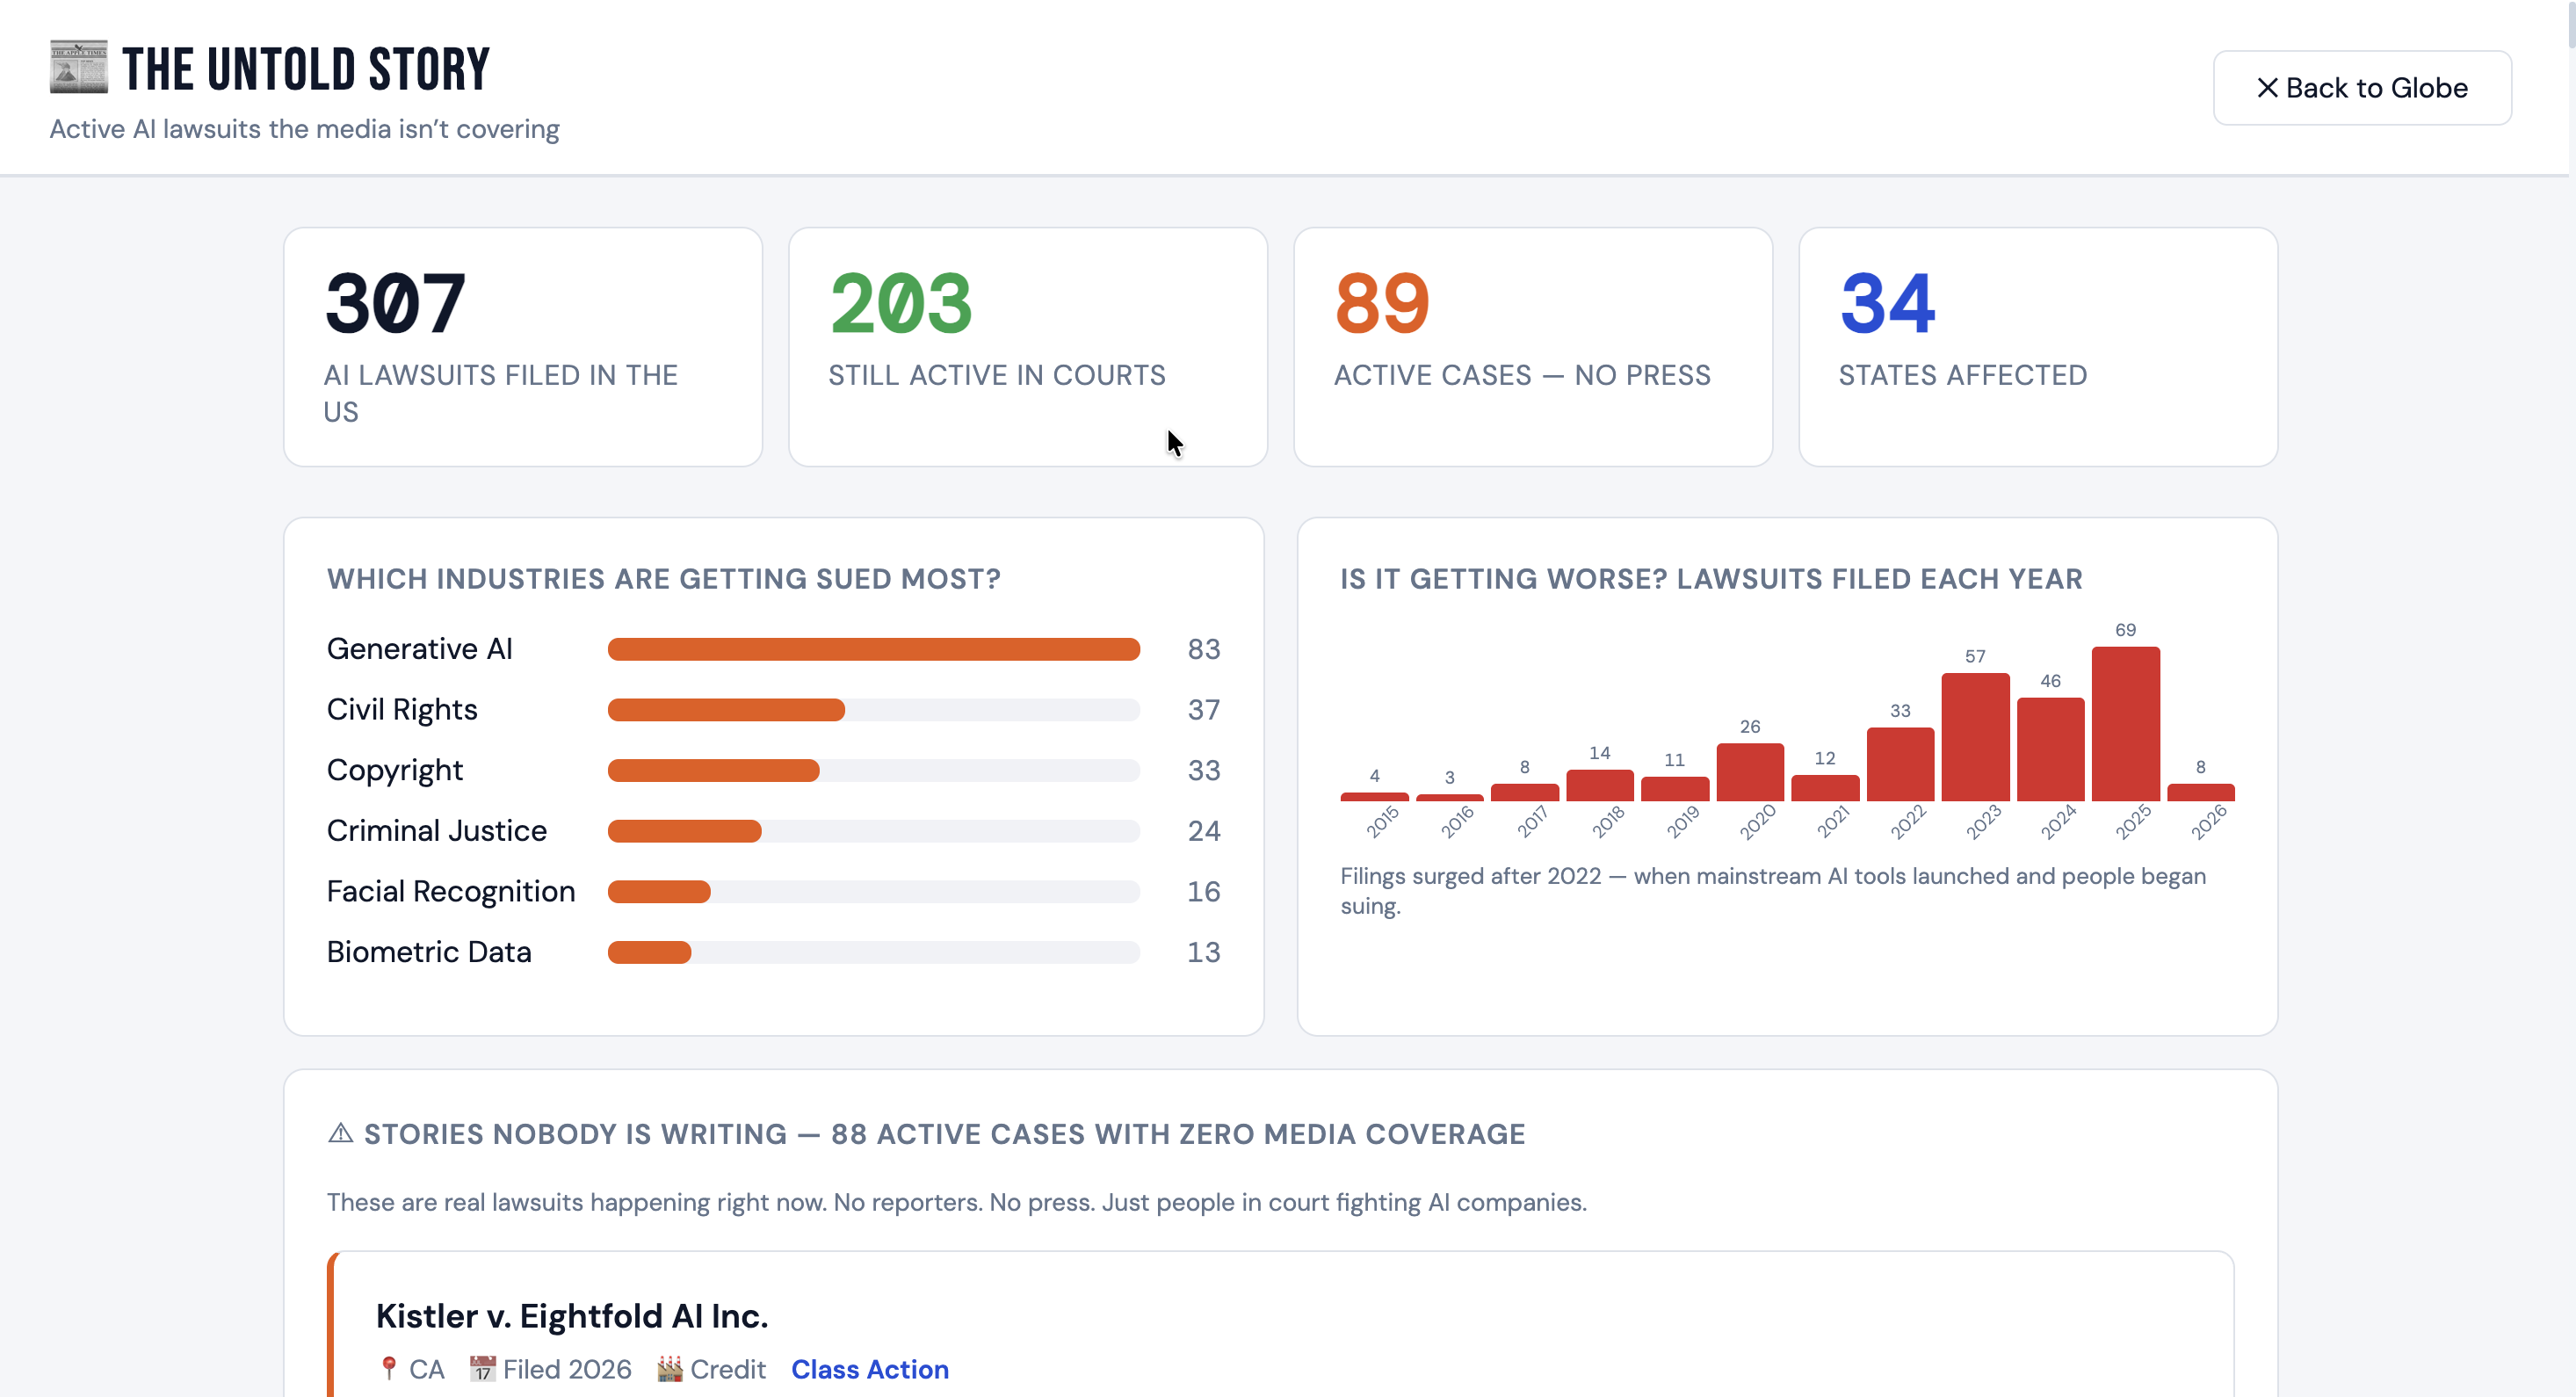Screen dimensions: 2576x1397
Task: Click the Generative AI progress bar
Action: click(873, 649)
